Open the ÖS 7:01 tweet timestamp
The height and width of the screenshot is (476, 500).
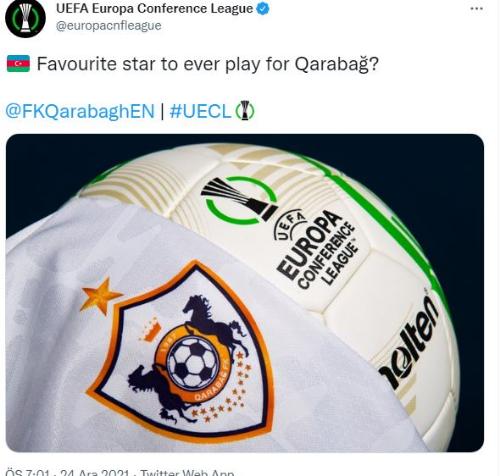pyautogui.click(x=30, y=473)
